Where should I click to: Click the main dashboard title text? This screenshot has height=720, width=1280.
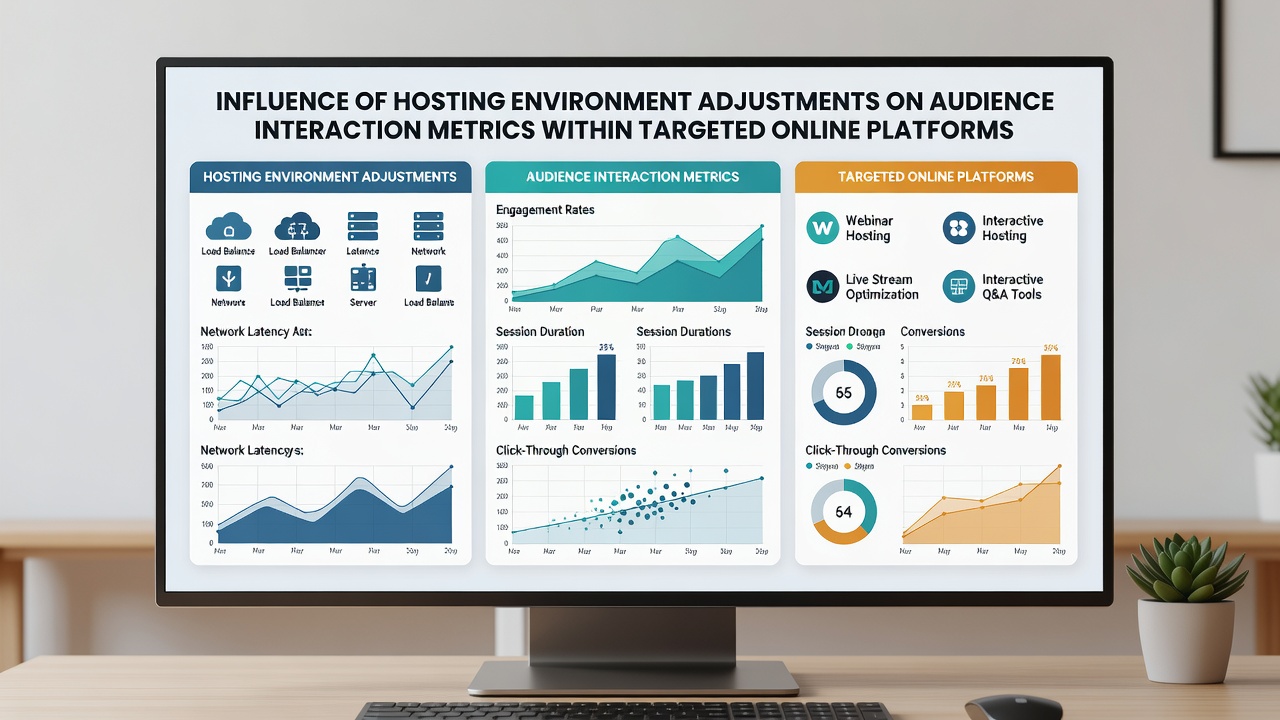634,115
